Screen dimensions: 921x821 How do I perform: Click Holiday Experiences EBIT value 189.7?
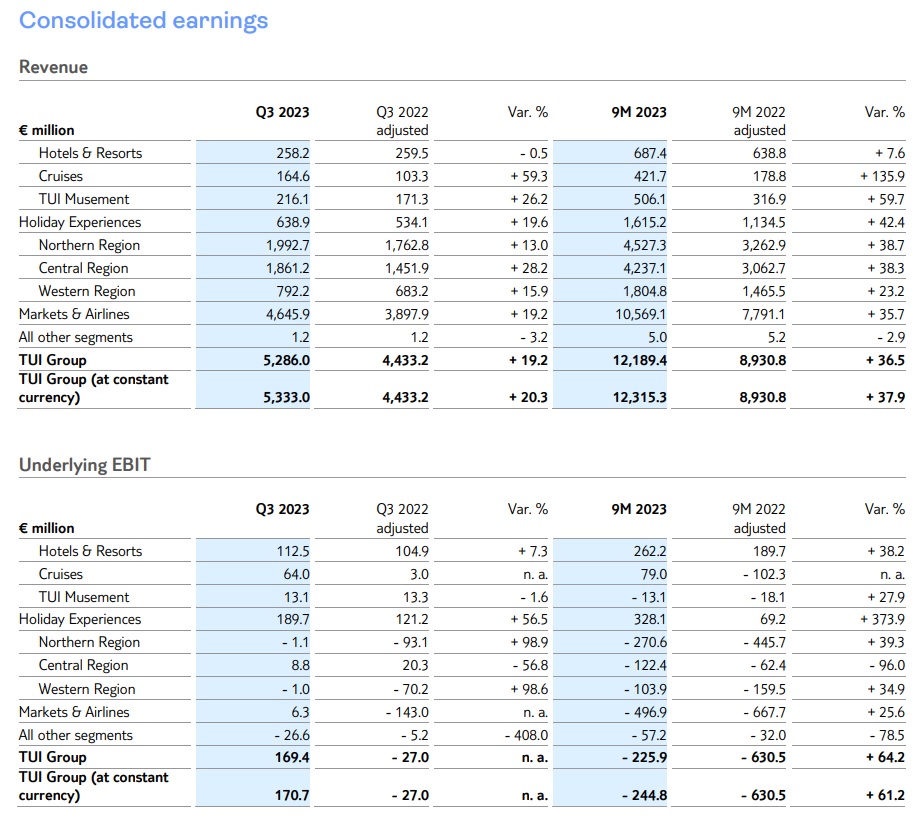coord(292,620)
